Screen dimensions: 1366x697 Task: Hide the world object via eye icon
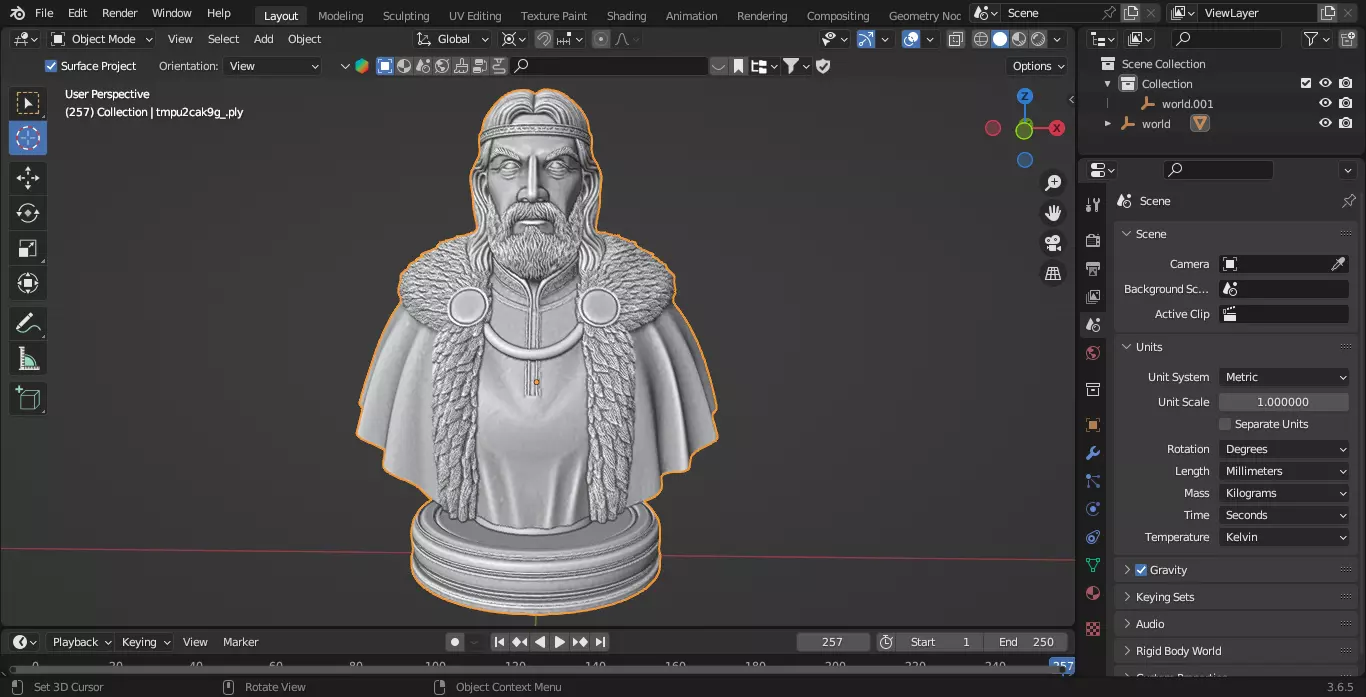tap(1325, 124)
